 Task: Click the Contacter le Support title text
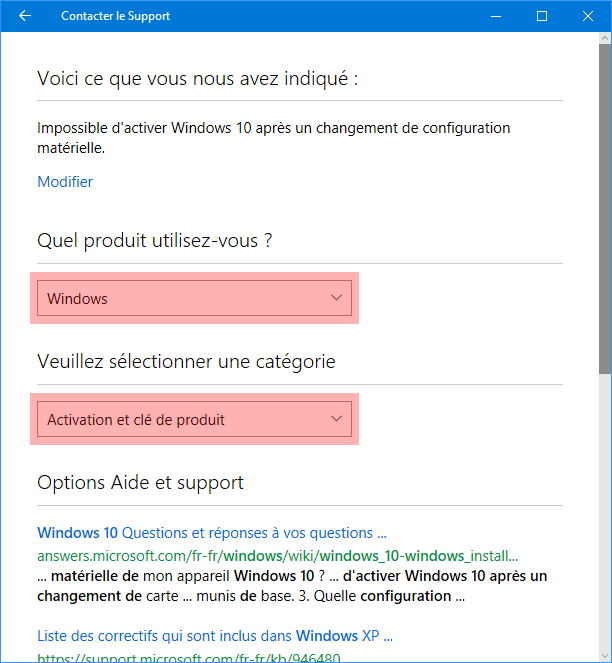click(115, 16)
